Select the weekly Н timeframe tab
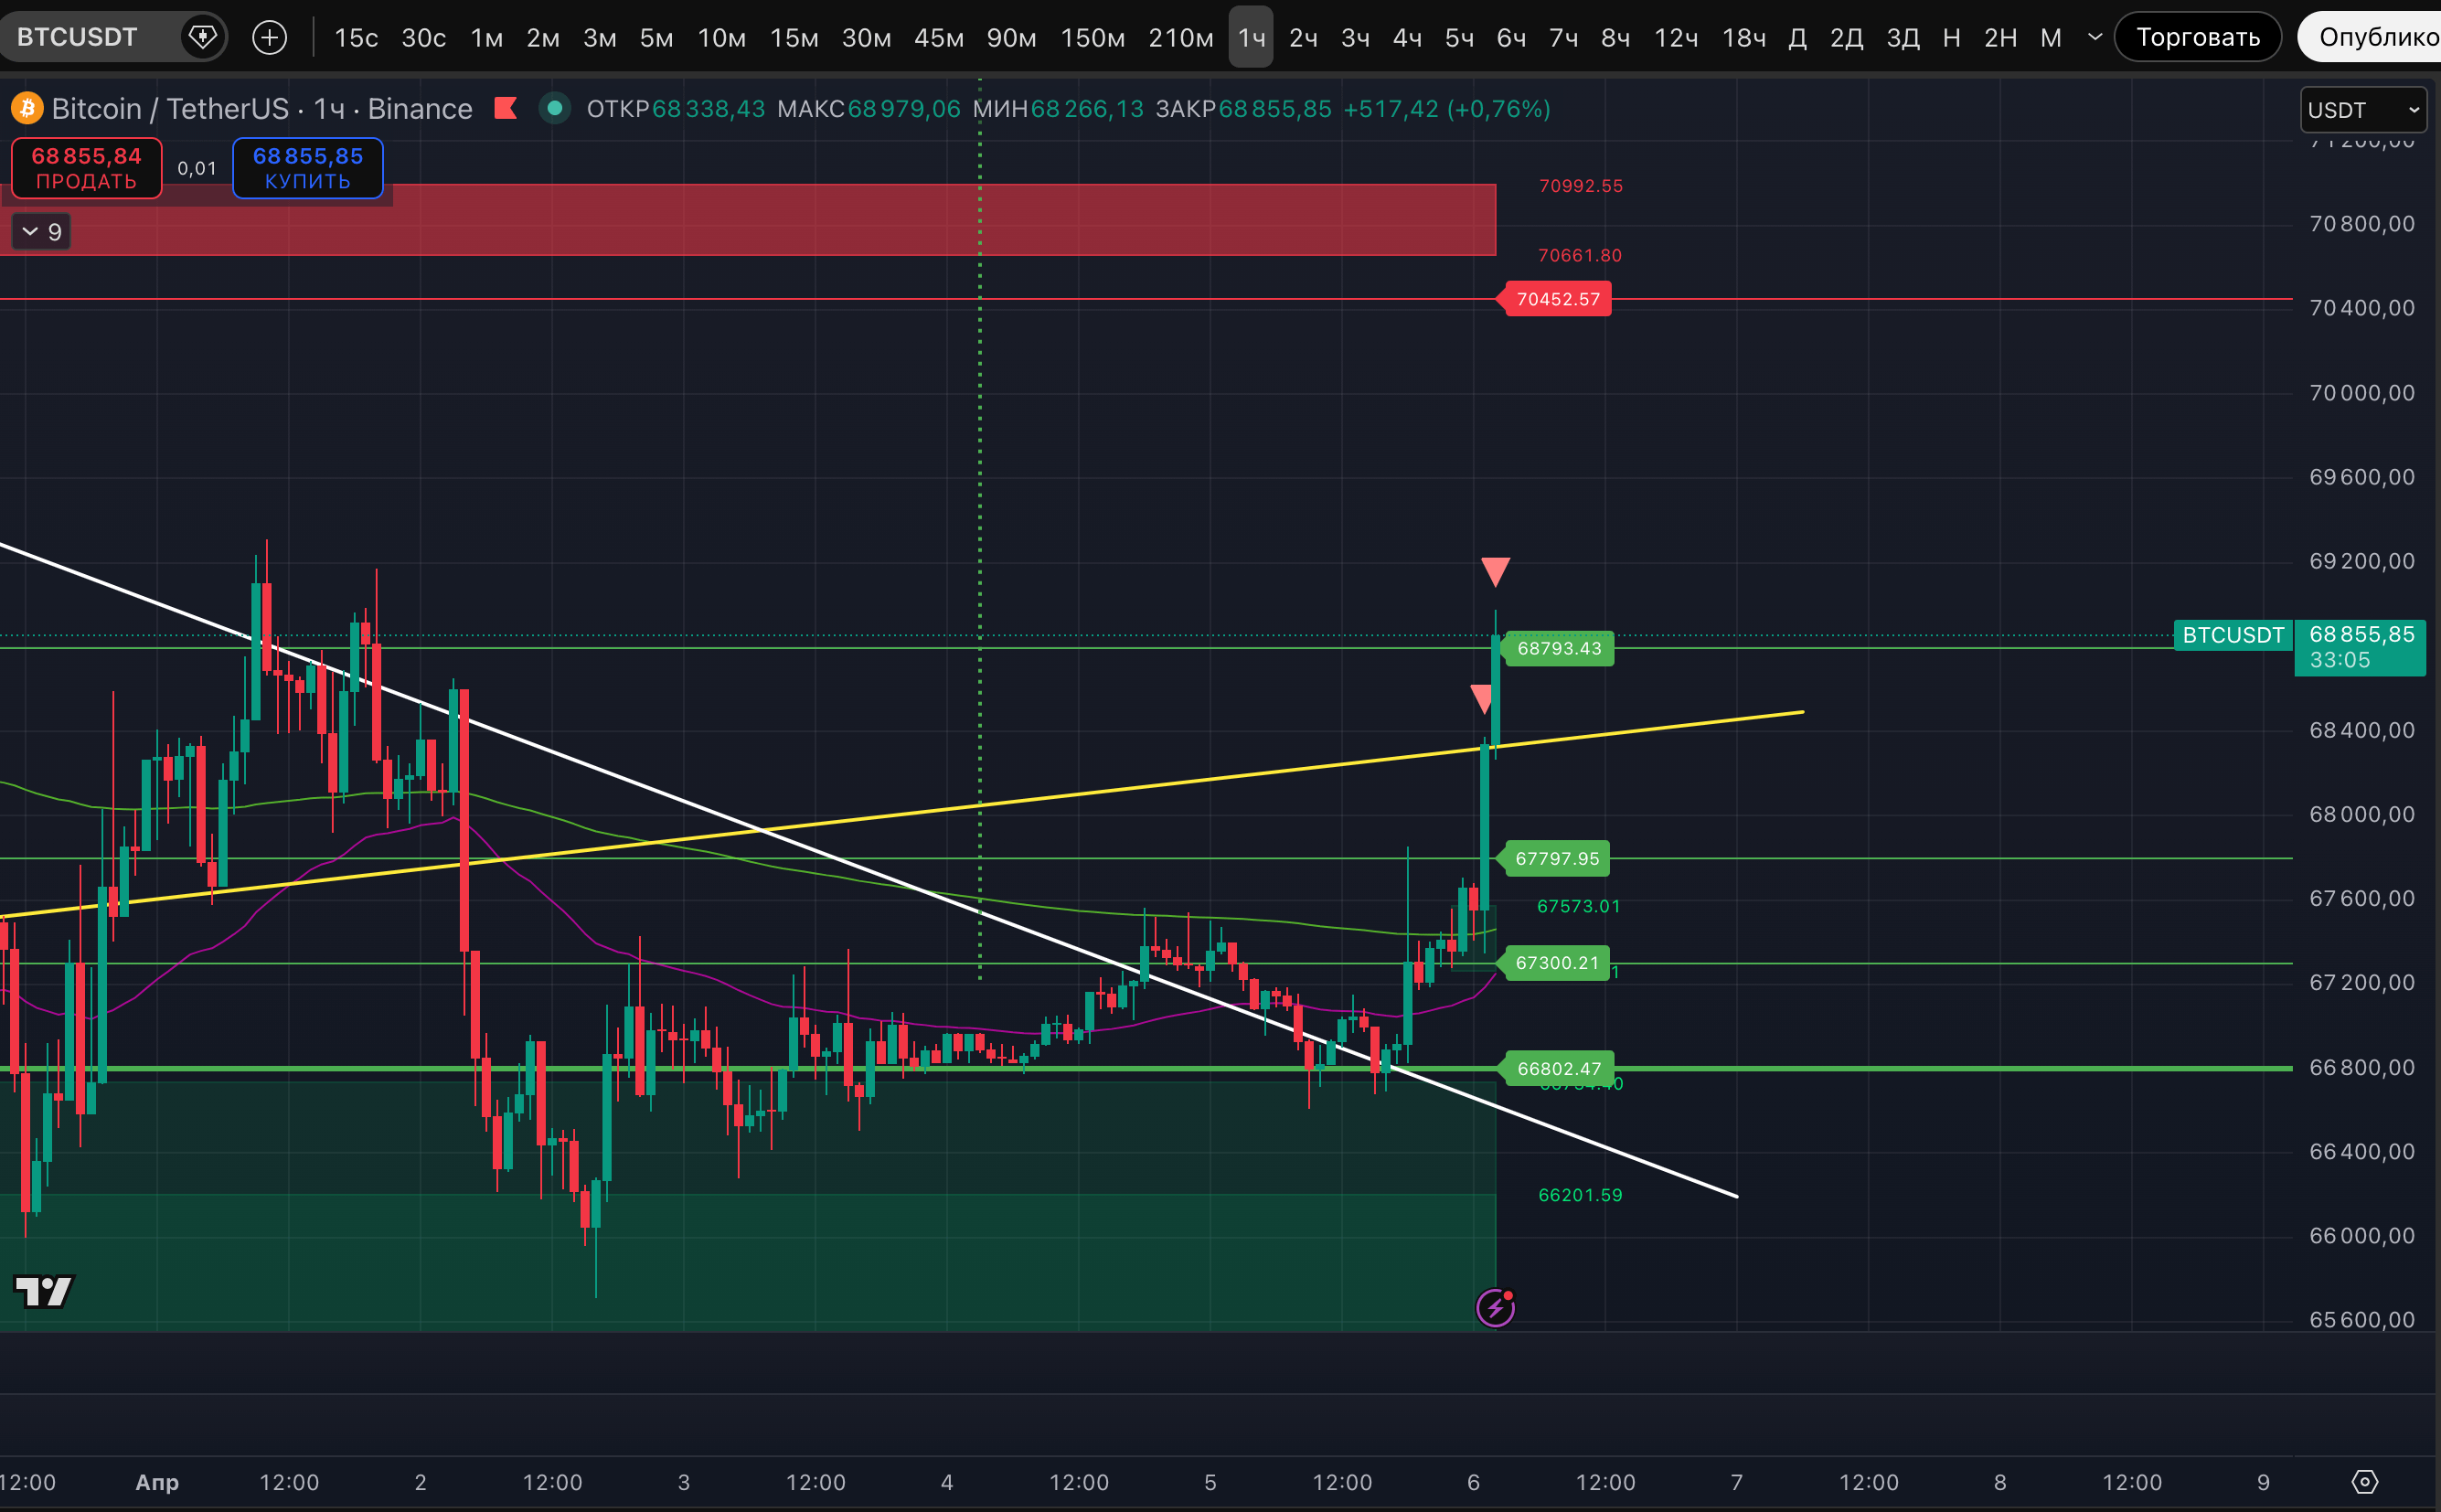Image resolution: width=2441 pixels, height=1512 pixels. tap(1951, 38)
